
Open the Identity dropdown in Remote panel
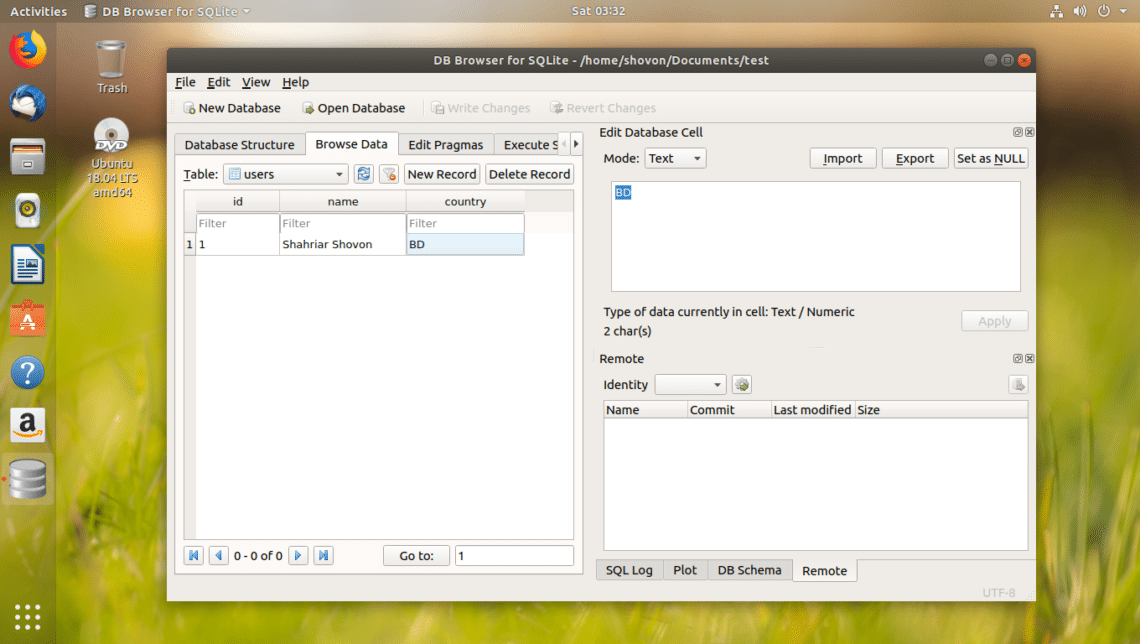pos(690,384)
